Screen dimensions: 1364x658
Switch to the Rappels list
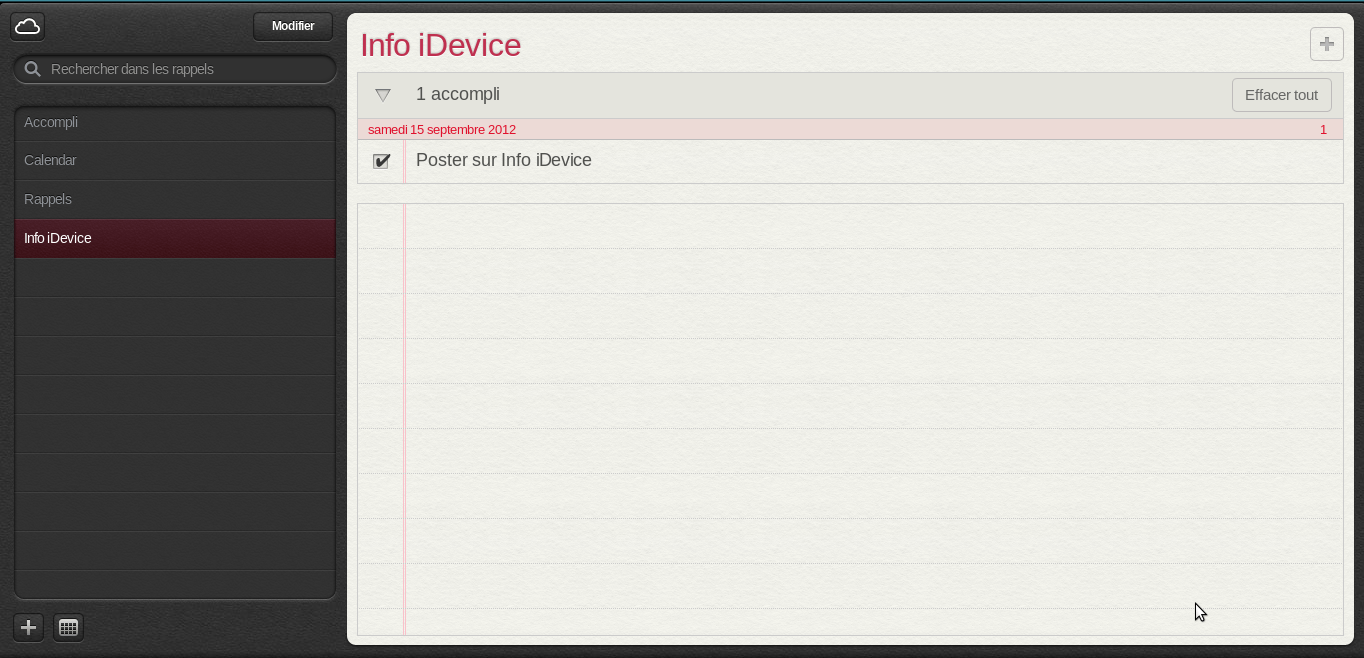point(175,199)
